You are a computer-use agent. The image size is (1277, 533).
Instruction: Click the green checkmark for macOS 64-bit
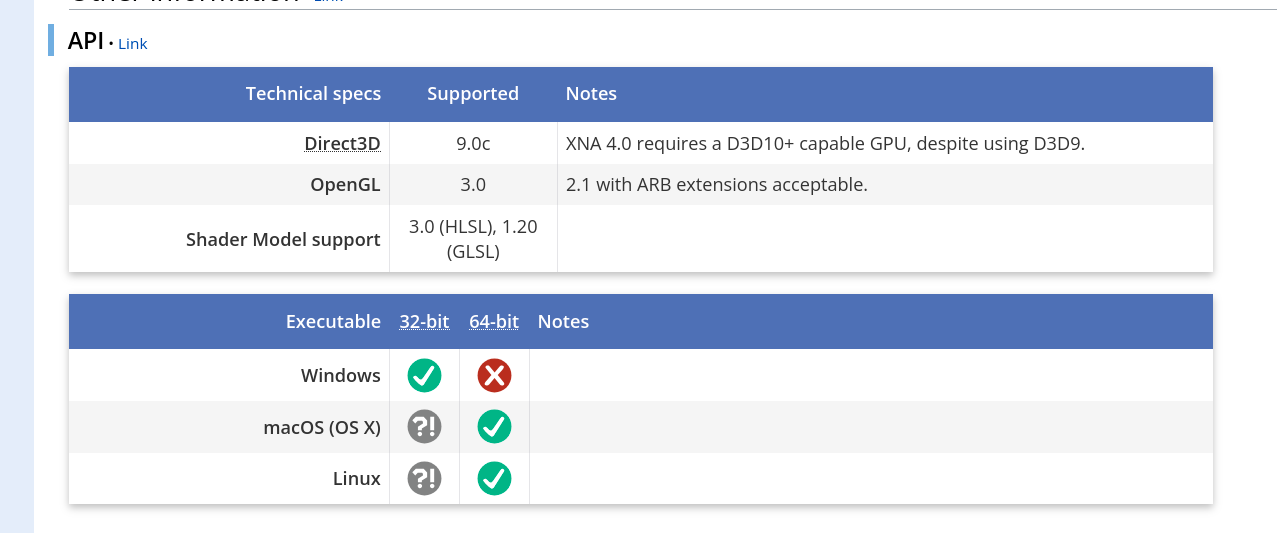(x=494, y=427)
